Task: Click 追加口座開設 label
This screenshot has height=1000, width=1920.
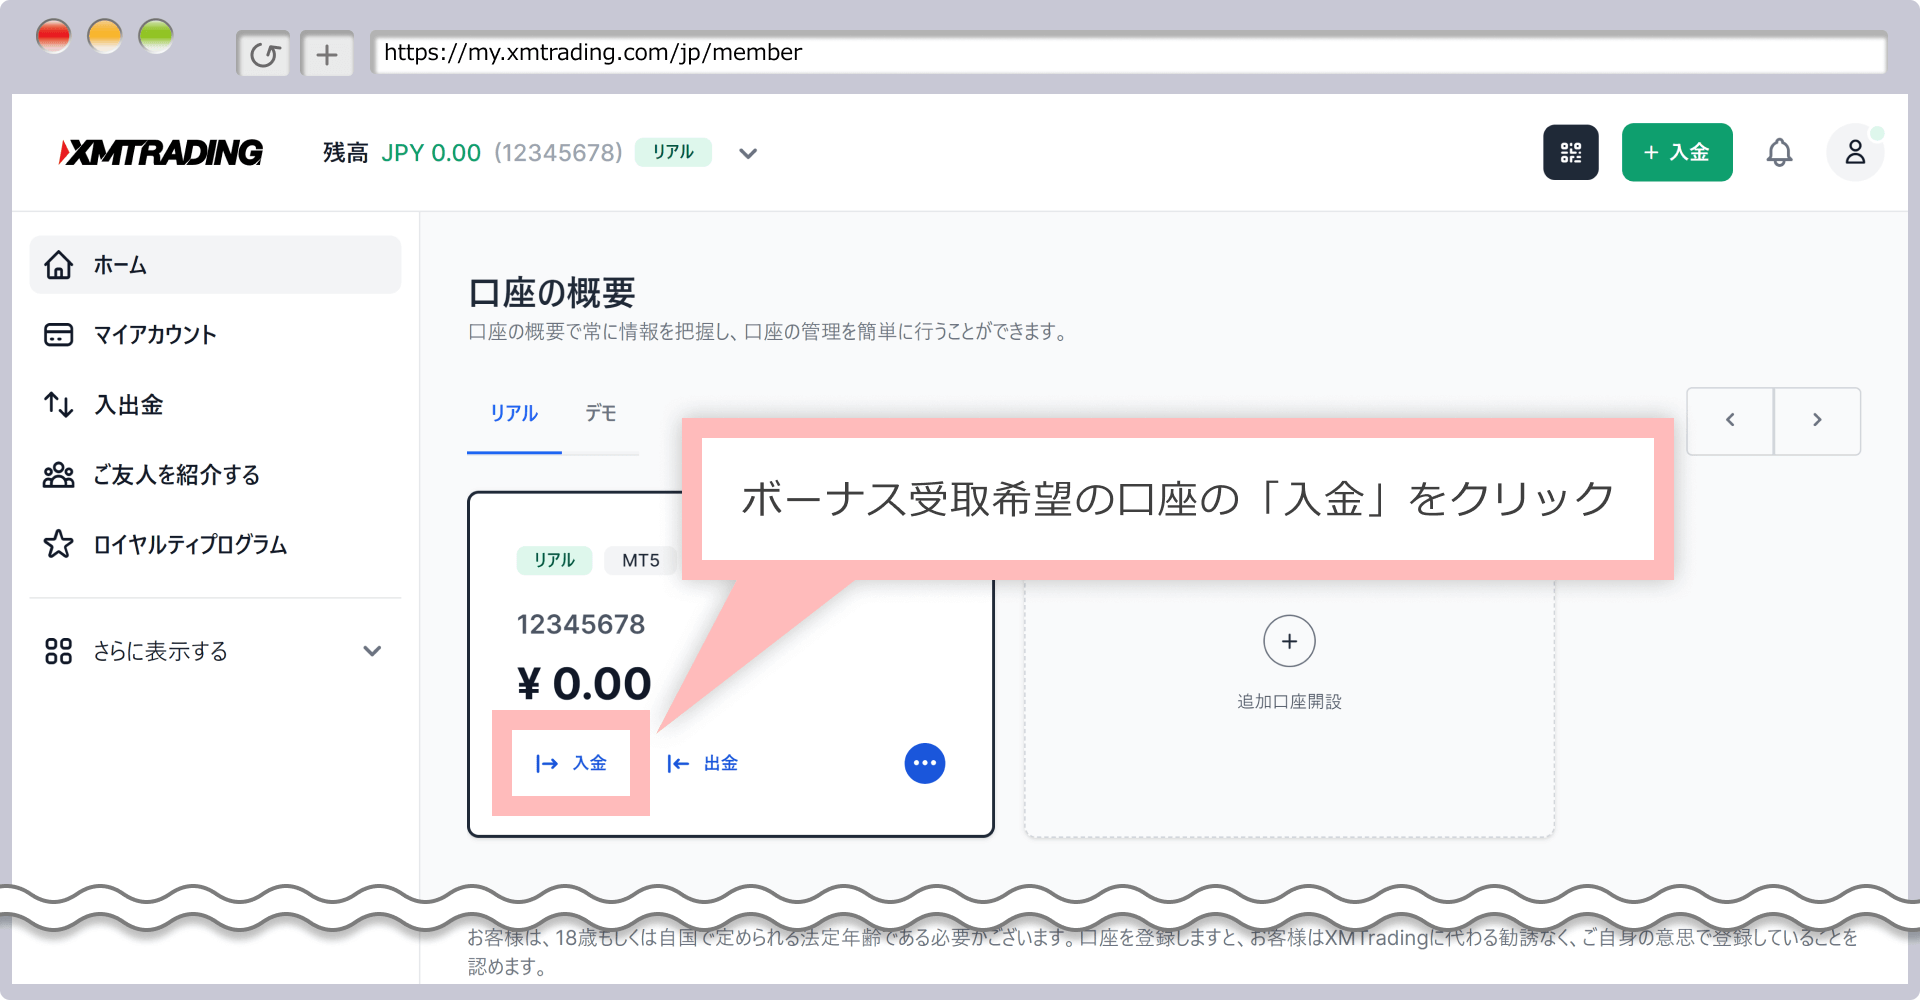Action: pos(1289,701)
